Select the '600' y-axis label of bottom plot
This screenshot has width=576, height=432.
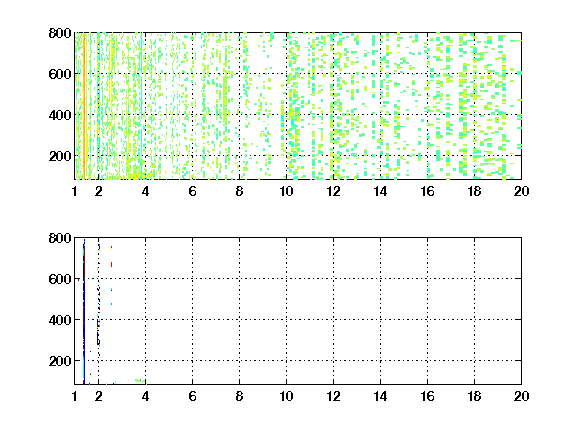60,279
